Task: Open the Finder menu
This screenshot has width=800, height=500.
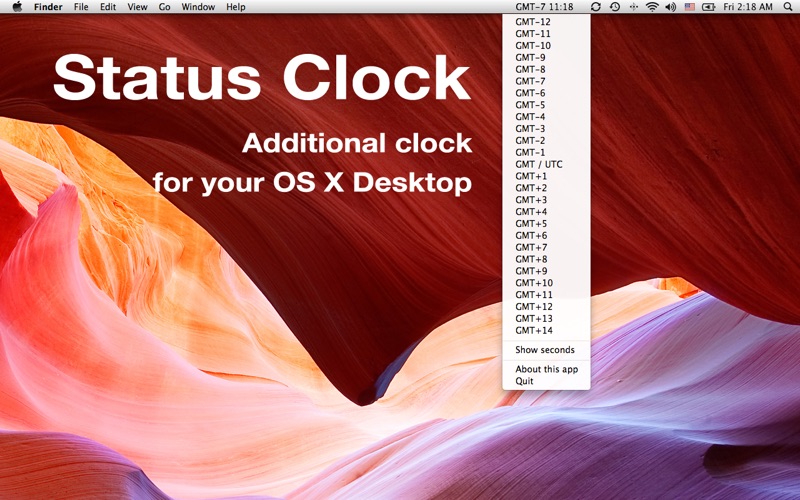Action: coord(48,7)
